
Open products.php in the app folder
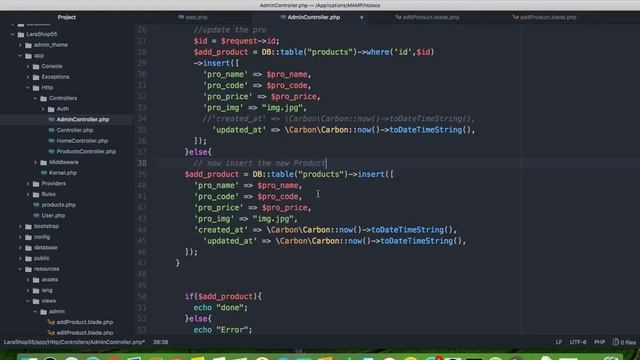click(58, 205)
